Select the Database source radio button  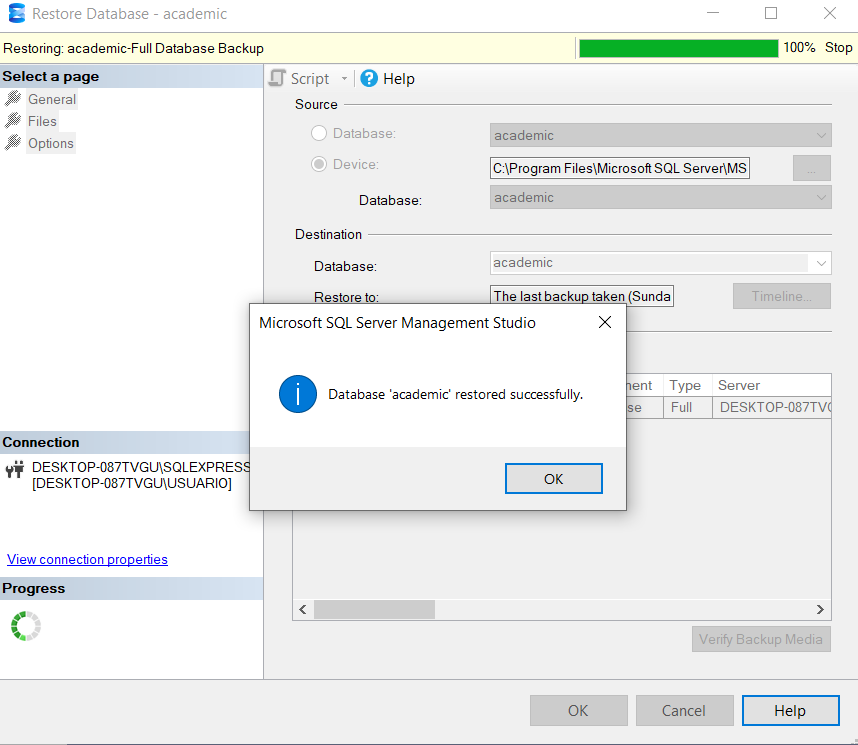[x=319, y=133]
